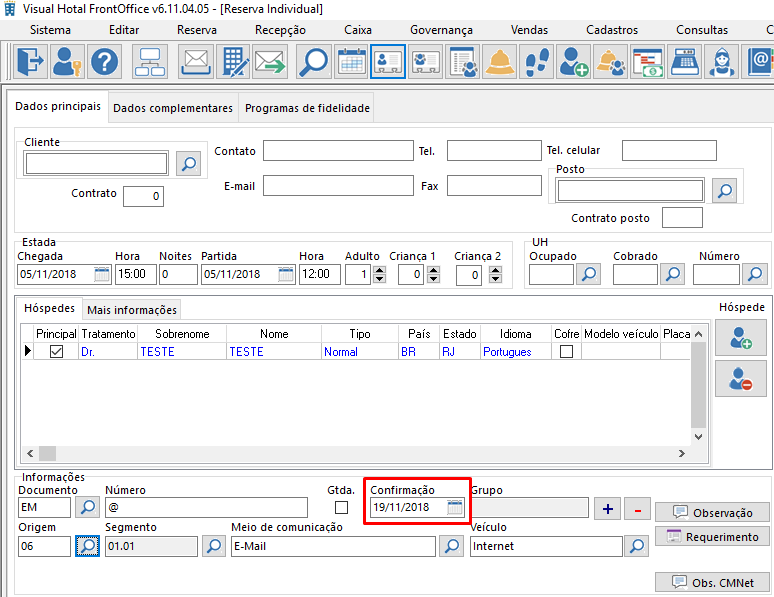Click the exit door toolbar icon
The image size is (774, 597).
tap(31, 62)
